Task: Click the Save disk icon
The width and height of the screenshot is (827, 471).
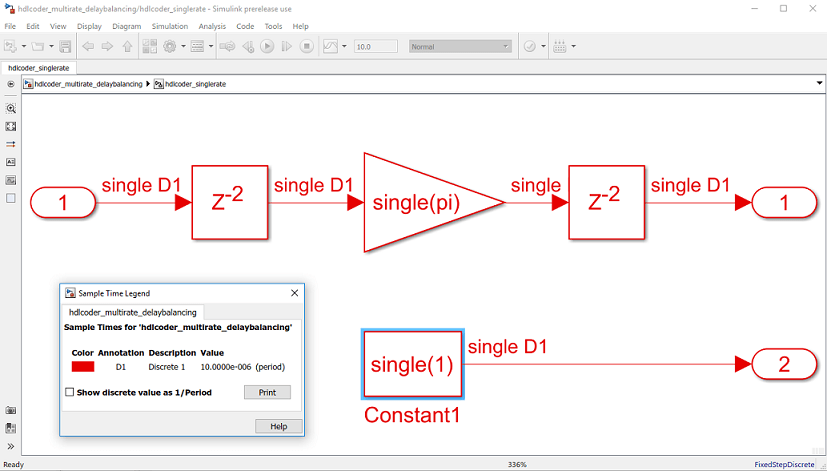Action: pos(65,47)
